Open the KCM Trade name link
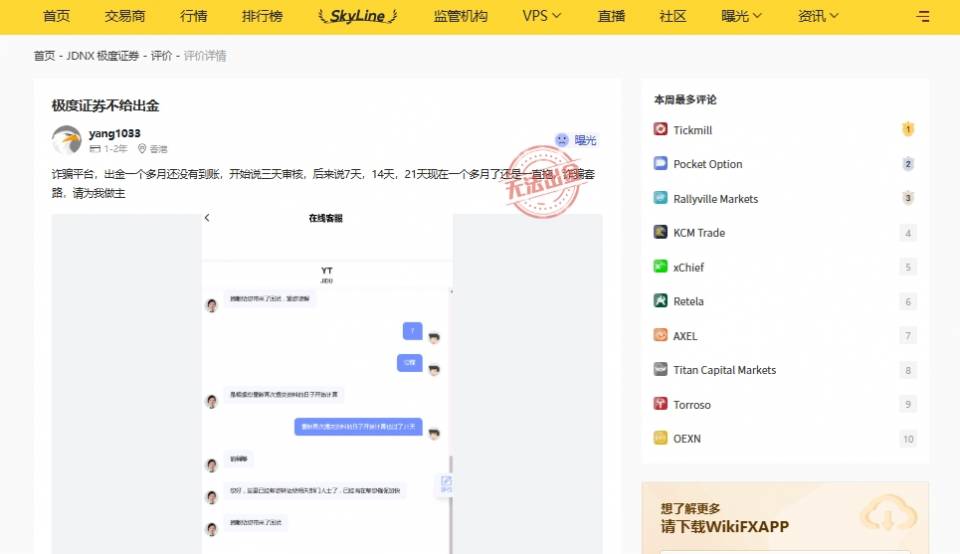The width and height of the screenshot is (960, 554). [699, 233]
